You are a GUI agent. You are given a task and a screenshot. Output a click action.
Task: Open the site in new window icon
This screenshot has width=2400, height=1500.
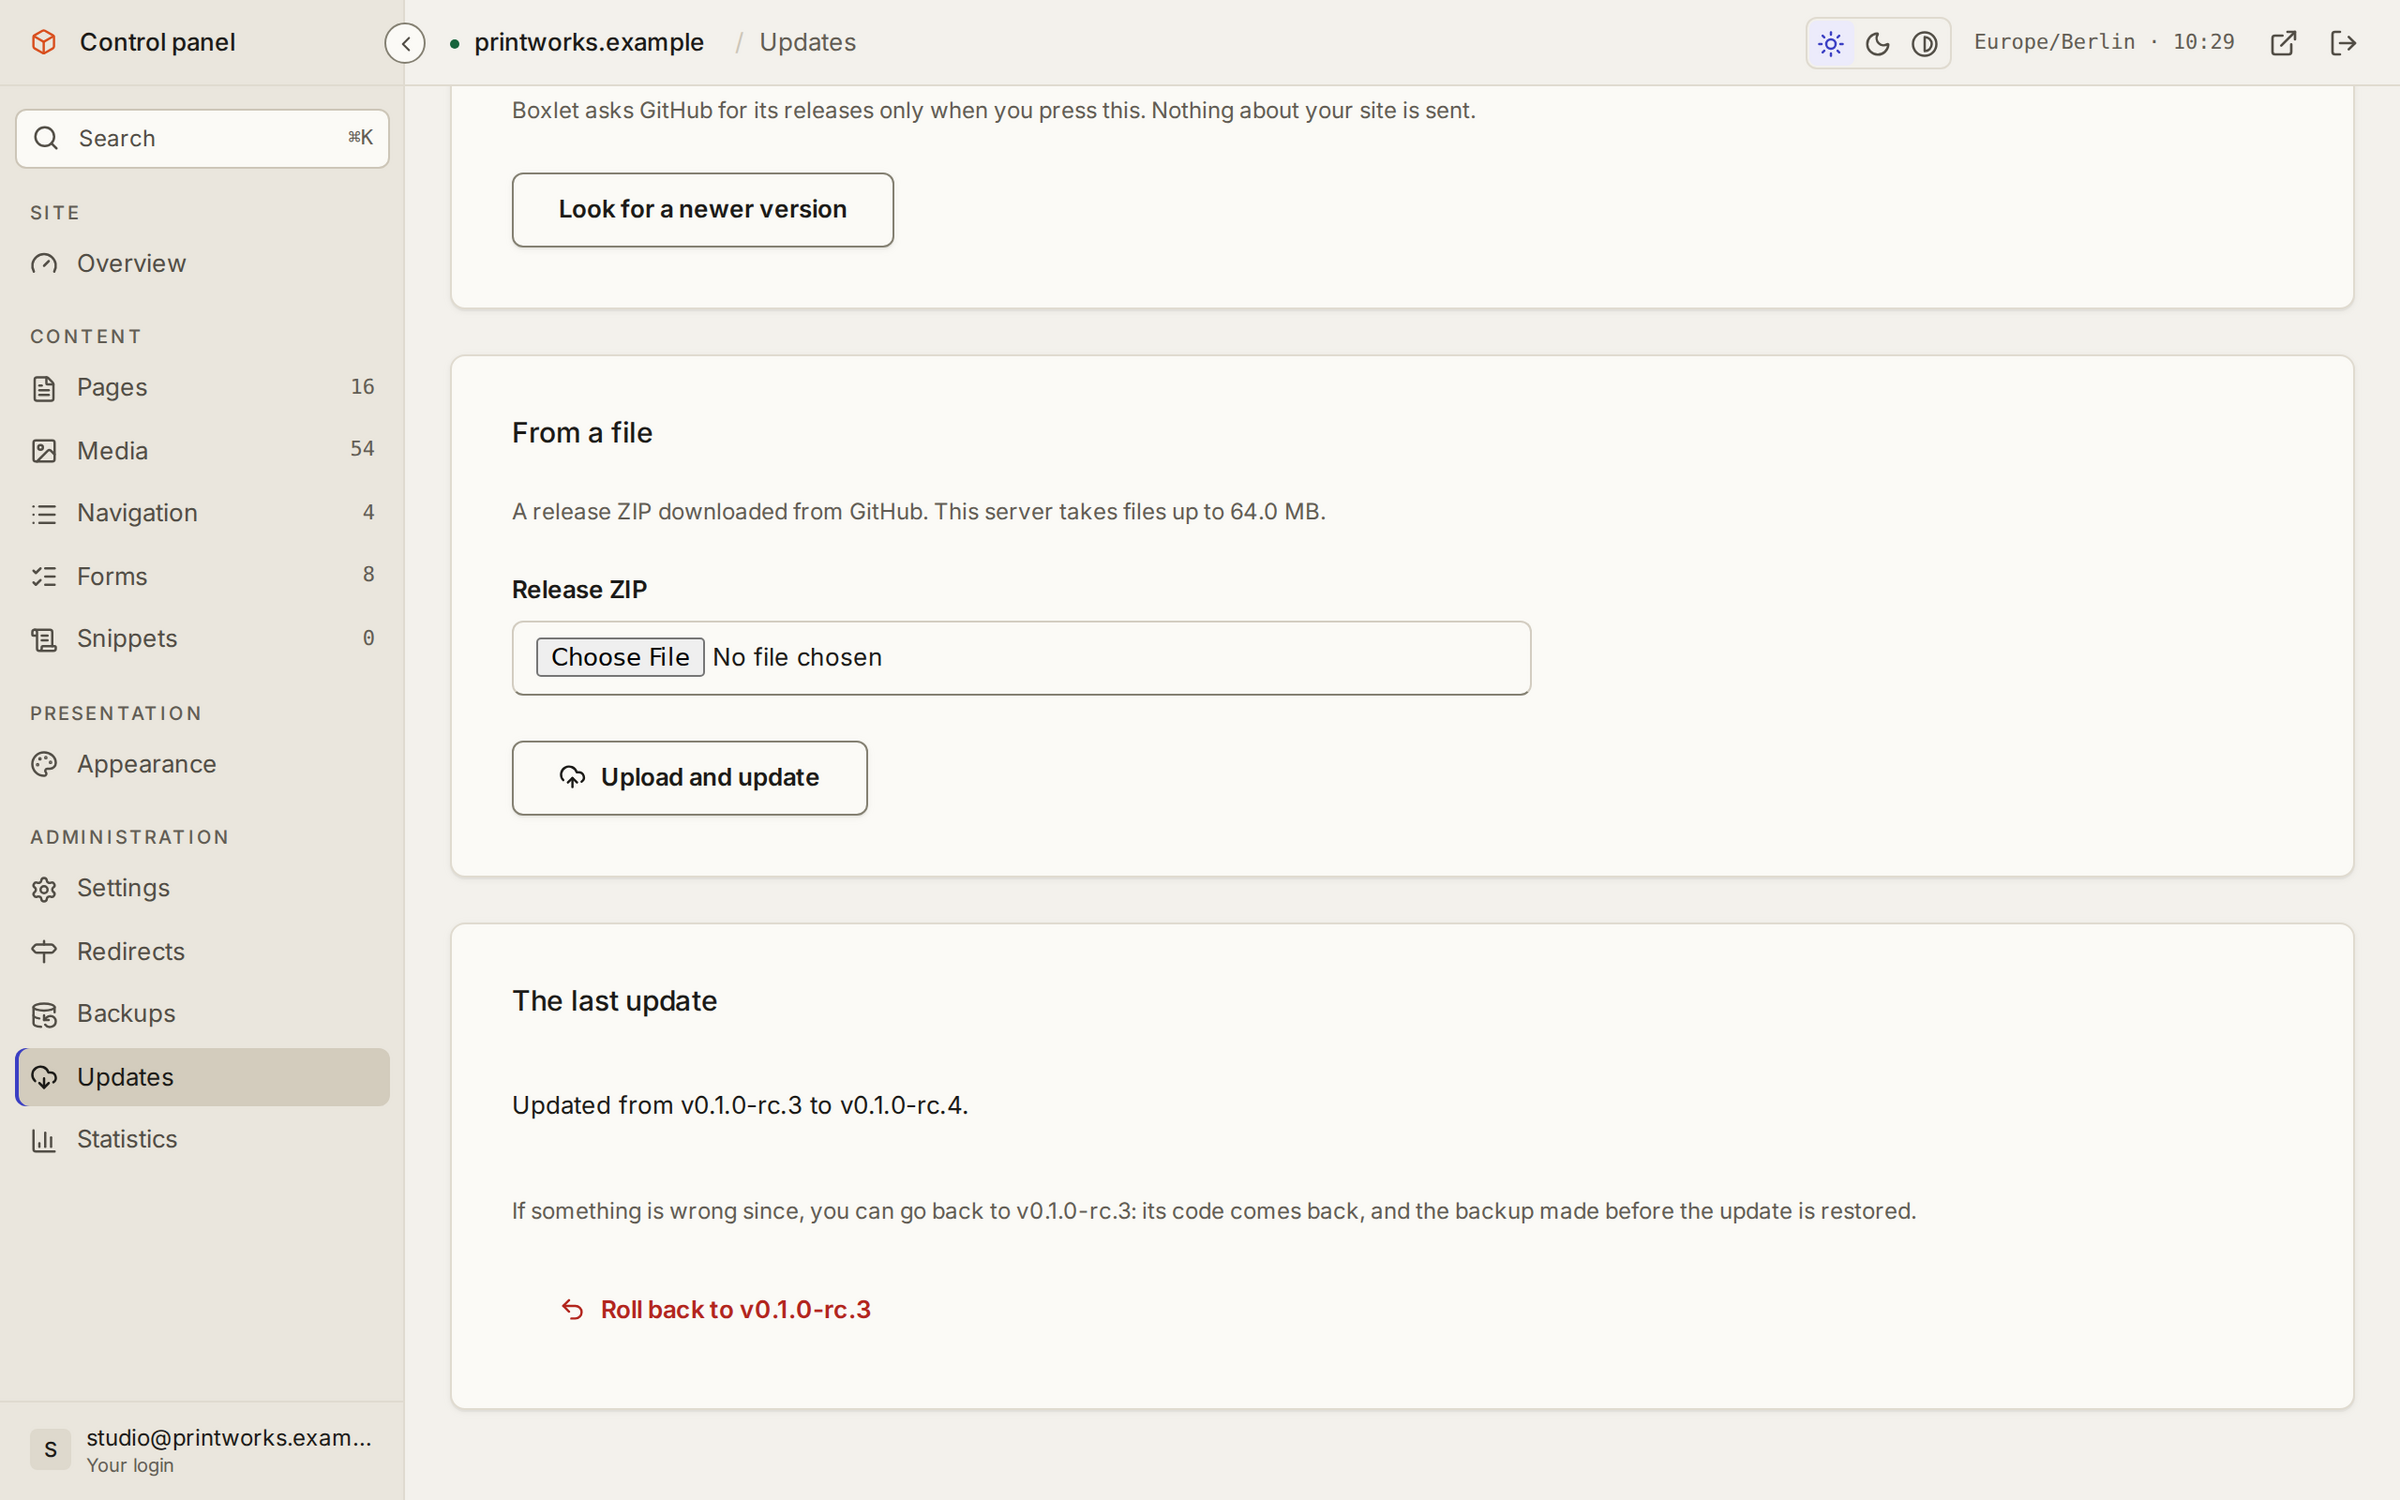point(2283,43)
